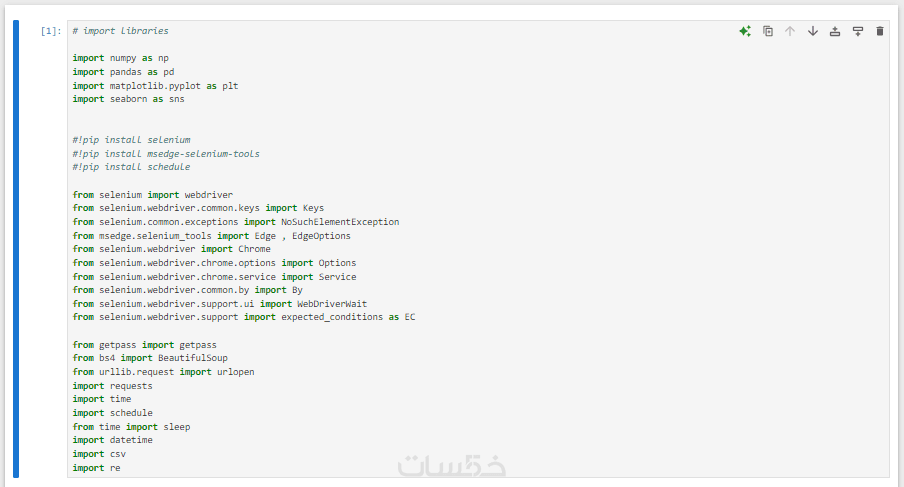Click the 'expected_conditions as EC' import line
Image resolution: width=904 pixels, height=487 pixels.
tap(243, 317)
